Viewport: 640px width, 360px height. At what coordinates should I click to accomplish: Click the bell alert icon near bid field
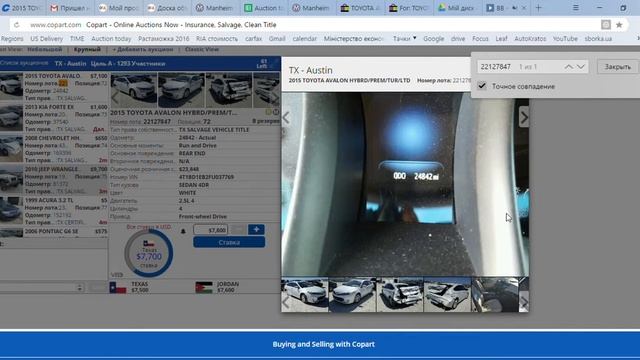click(183, 231)
